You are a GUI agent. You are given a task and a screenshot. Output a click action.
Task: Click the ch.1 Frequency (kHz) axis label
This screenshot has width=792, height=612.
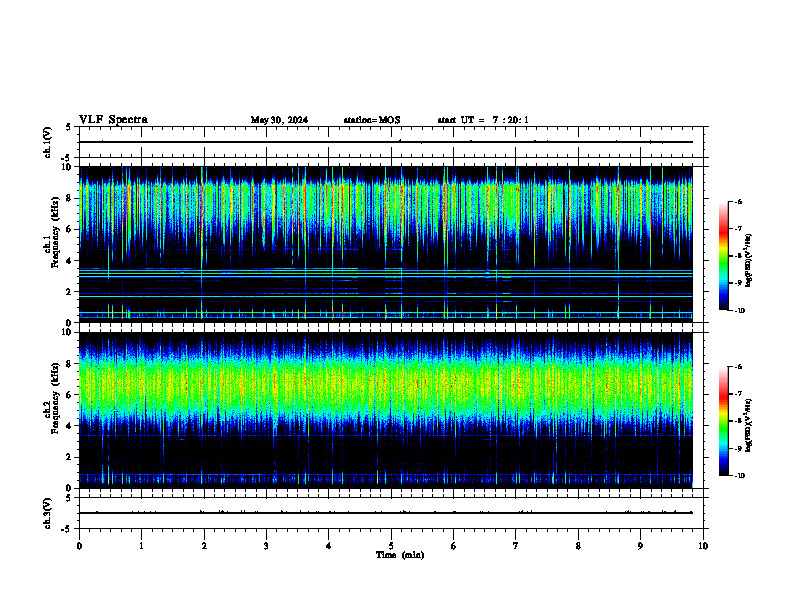point(52,231)
